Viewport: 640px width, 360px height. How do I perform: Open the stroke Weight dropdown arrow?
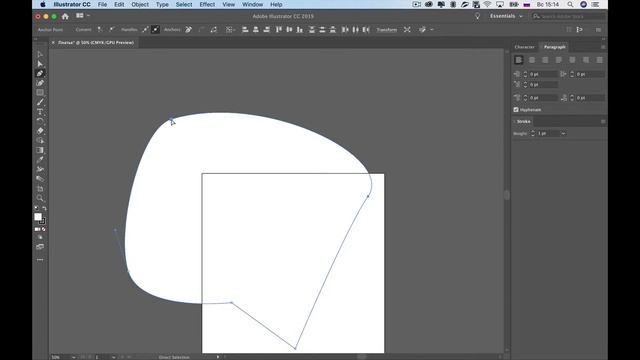tap(563, 133)
